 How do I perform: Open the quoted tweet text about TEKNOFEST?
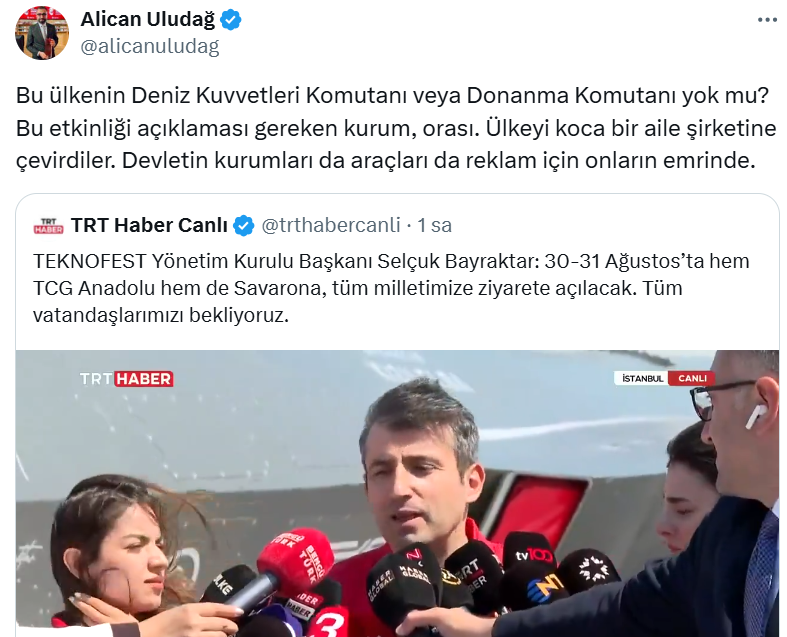click(x=391, y=288)
